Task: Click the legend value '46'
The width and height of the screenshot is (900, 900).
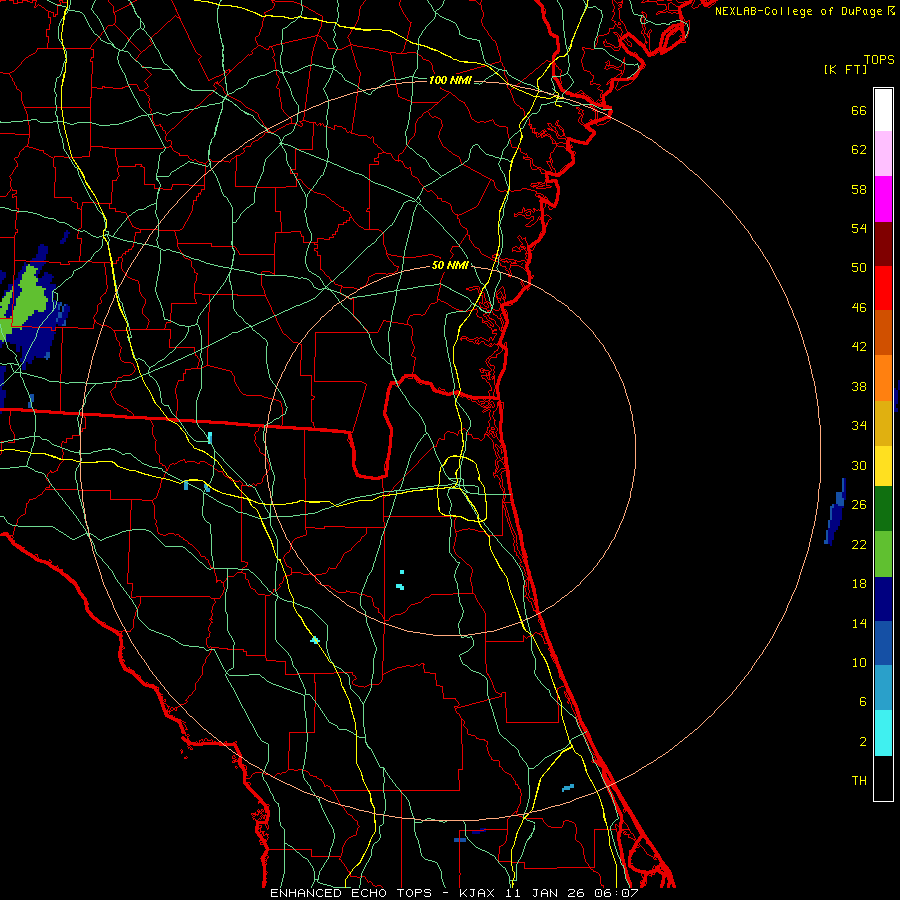Action: click(x=859, y=307)
